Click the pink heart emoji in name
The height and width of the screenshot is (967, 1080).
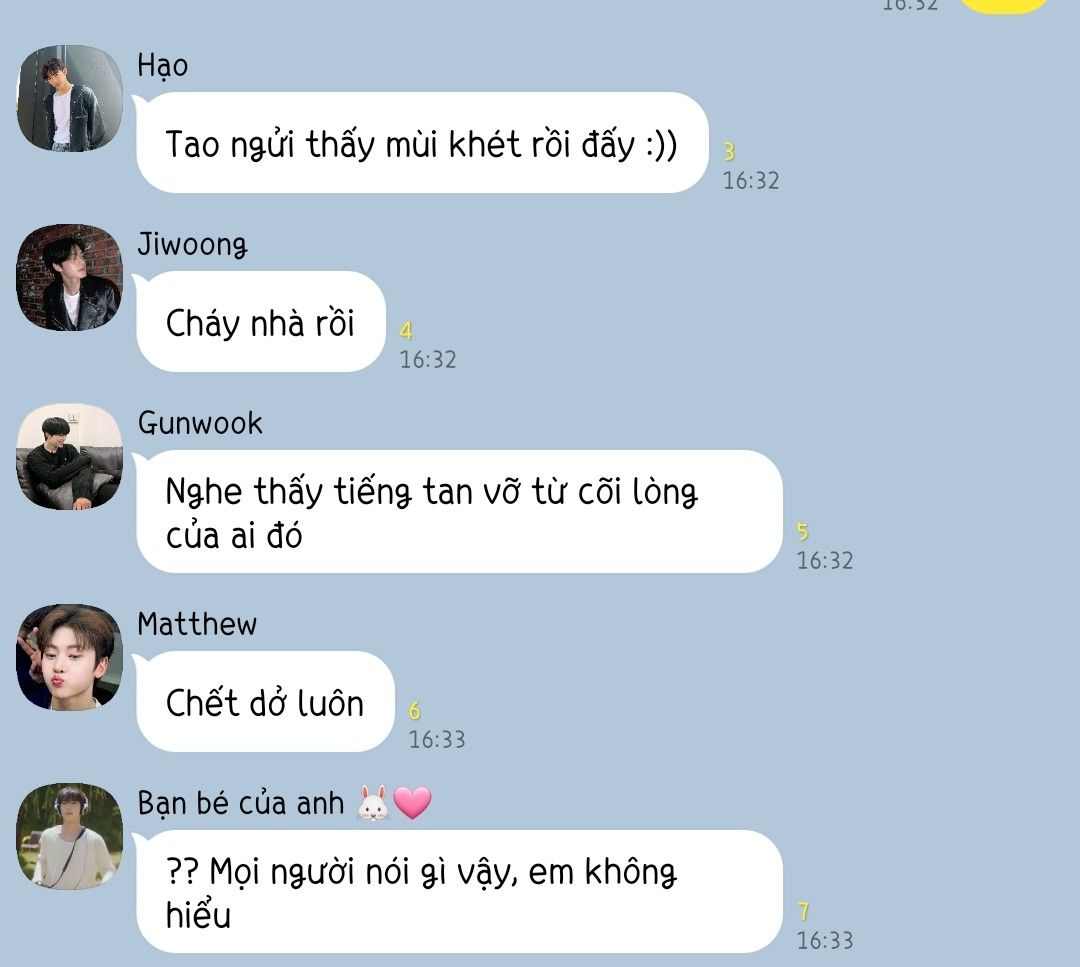[413, 803]
